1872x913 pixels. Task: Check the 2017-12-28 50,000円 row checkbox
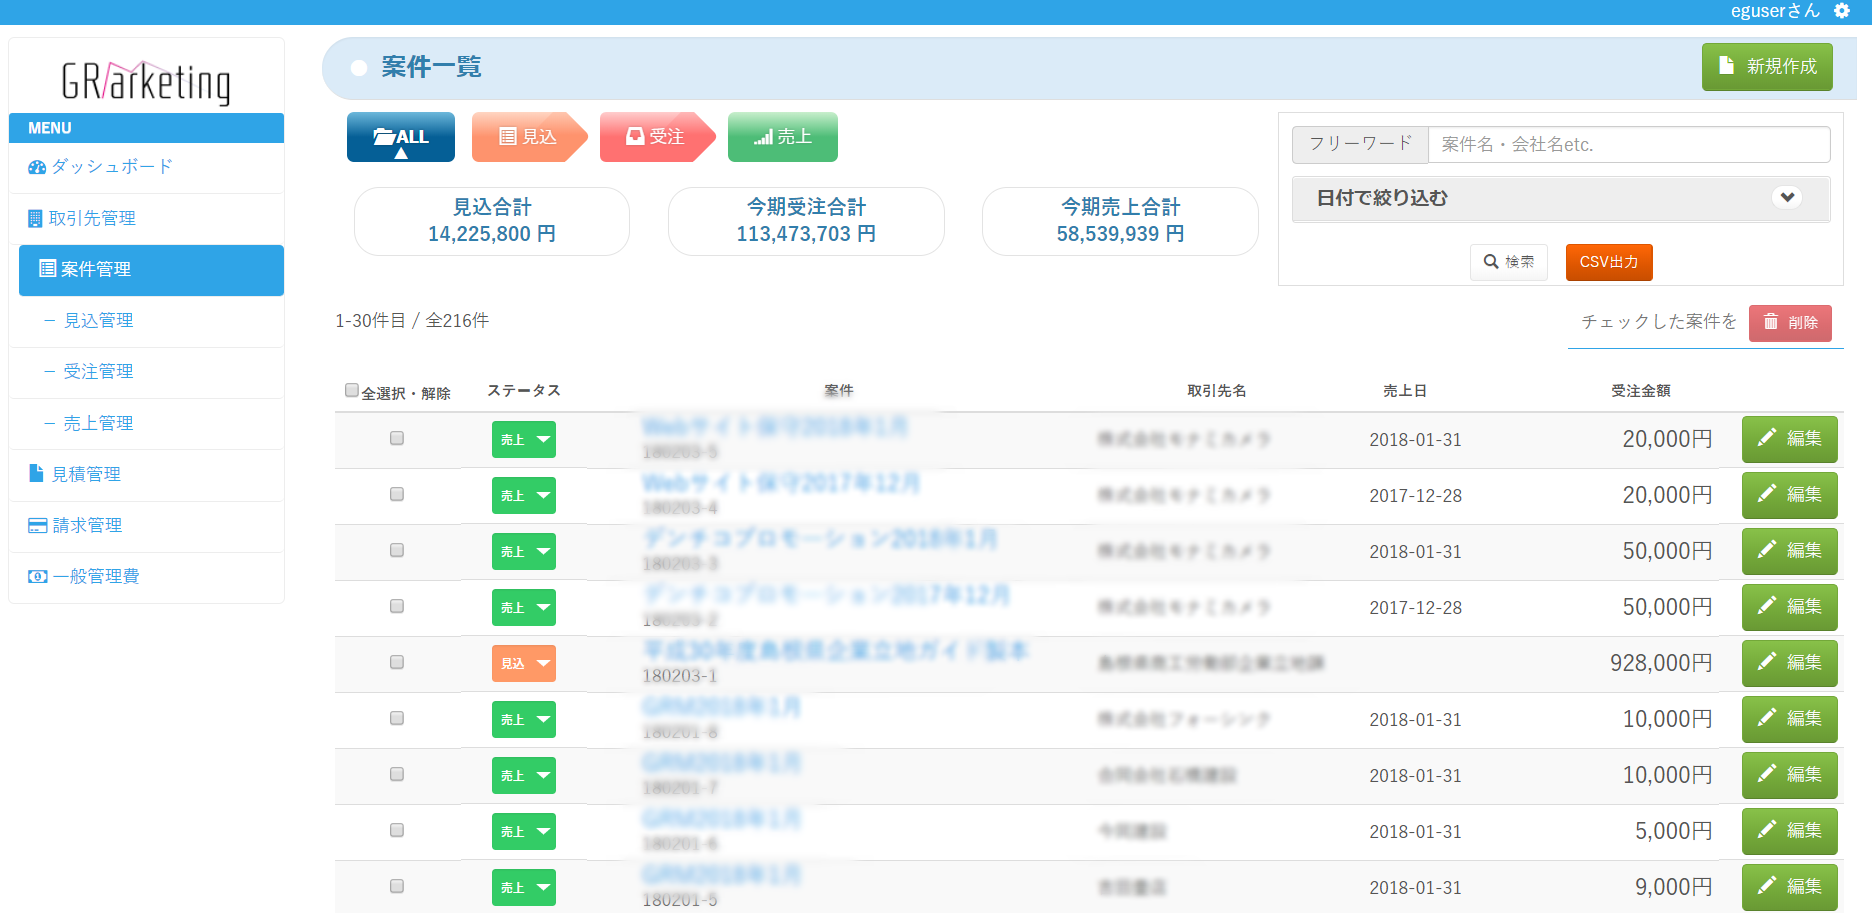(397, 606)
